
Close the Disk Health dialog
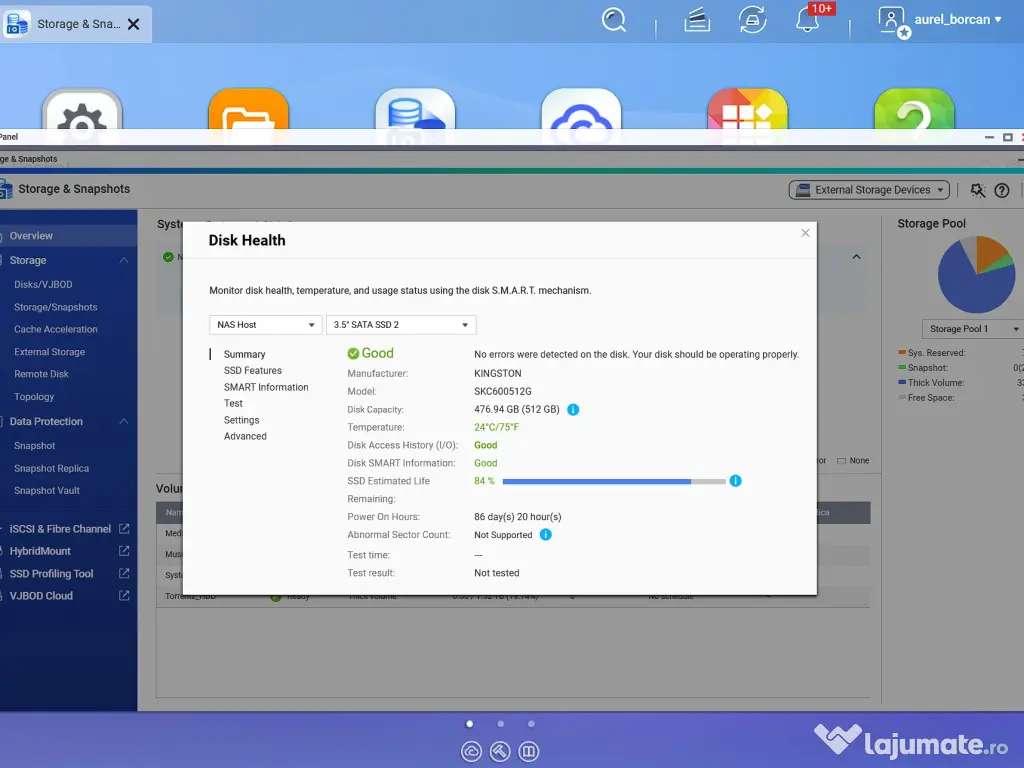click(805, 233)
